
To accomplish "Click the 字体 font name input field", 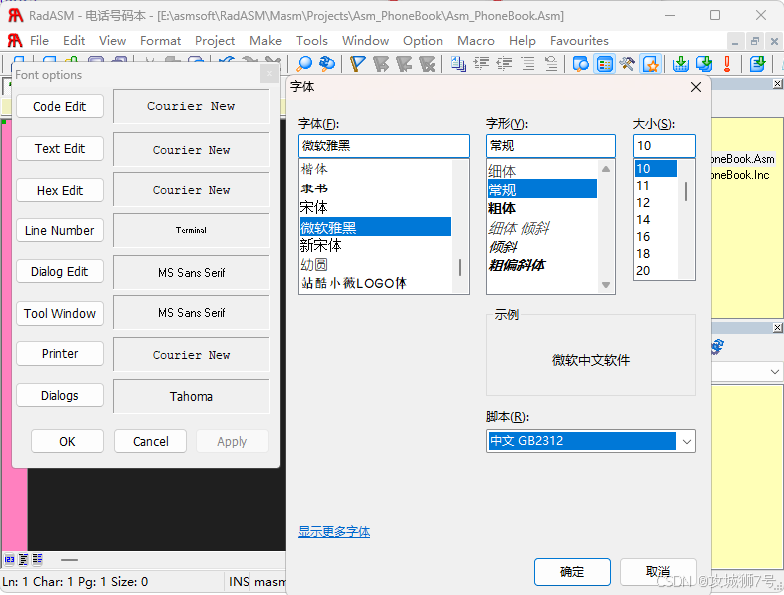I will coord(384,146).
